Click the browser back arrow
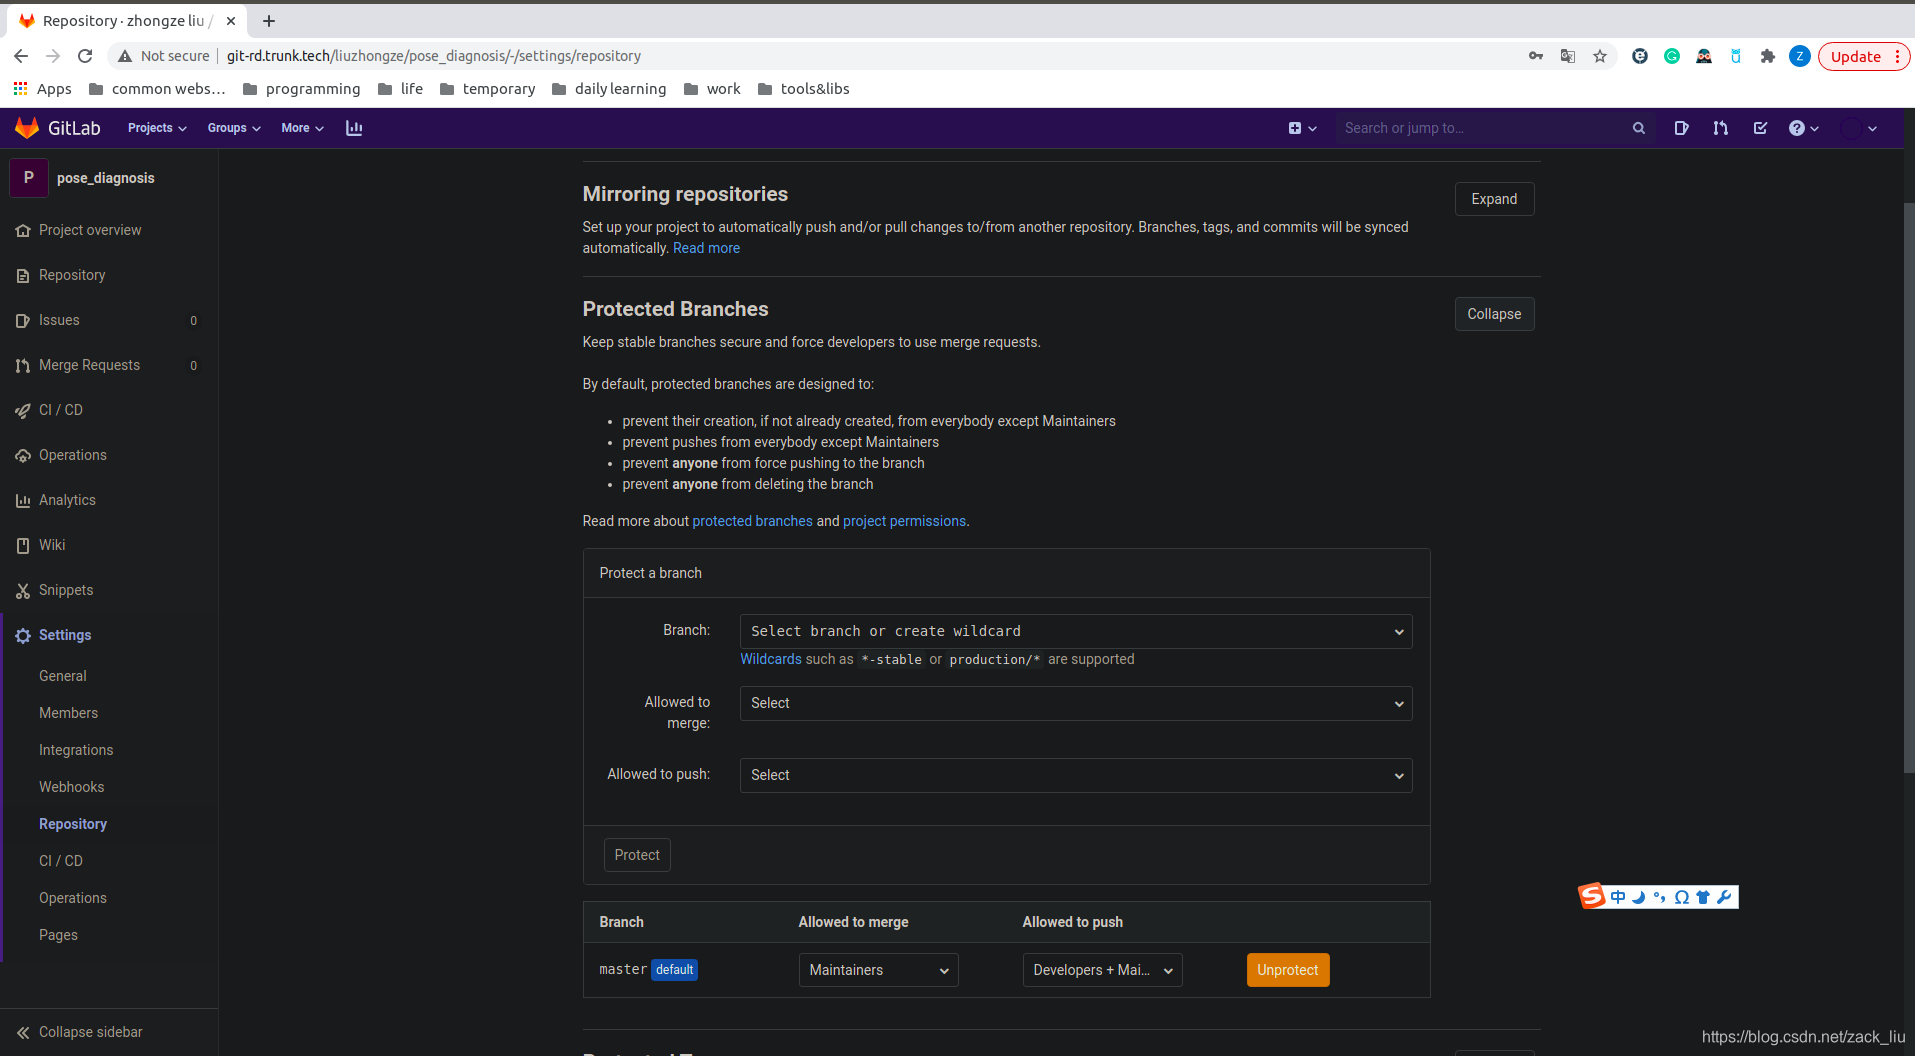The image size is (1915, 1056). [21, 56]
